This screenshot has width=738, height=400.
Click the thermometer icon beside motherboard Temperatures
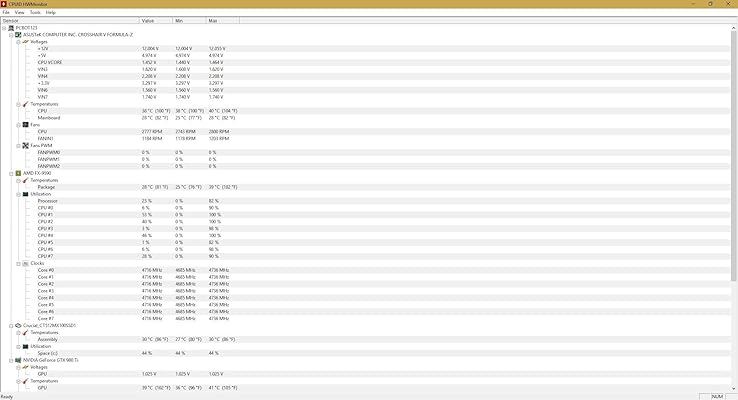[x=25, y=104]
